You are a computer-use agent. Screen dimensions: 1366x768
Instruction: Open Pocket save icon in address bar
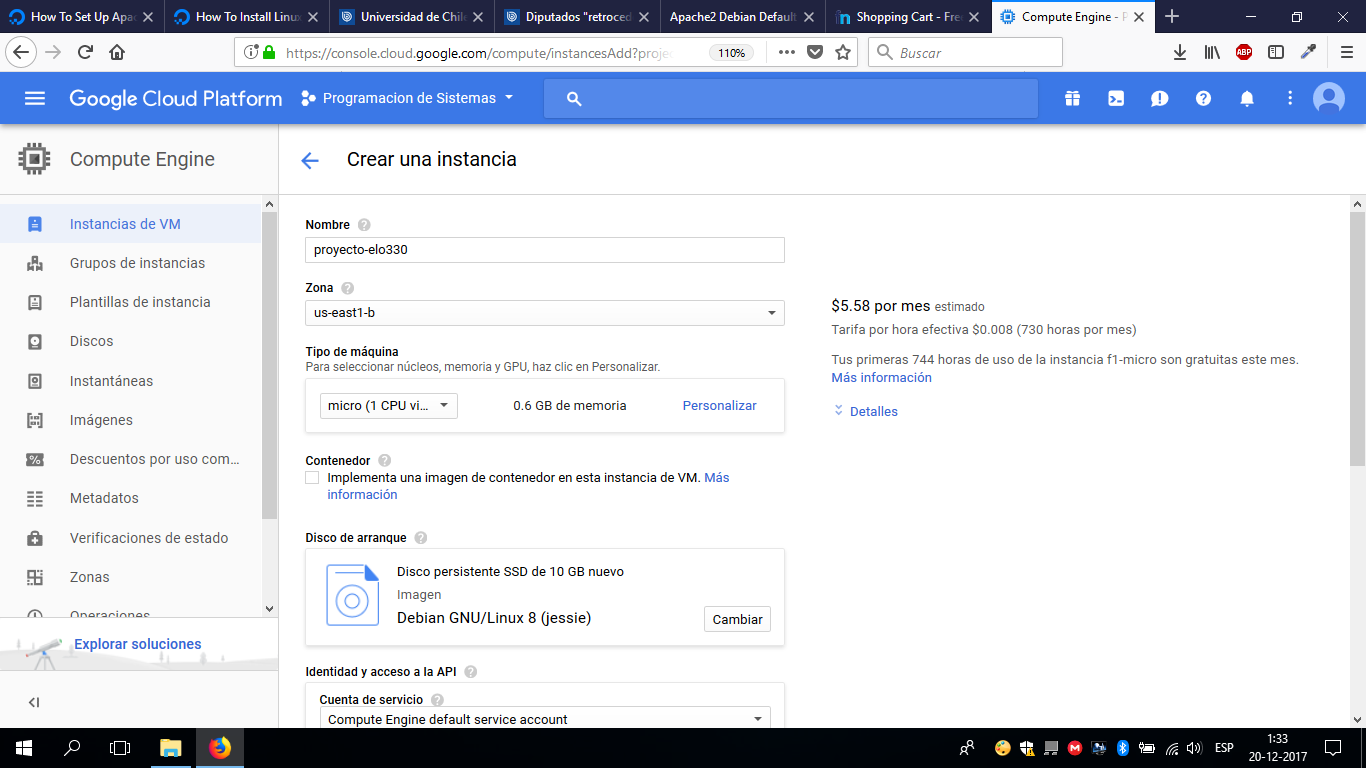815,52
